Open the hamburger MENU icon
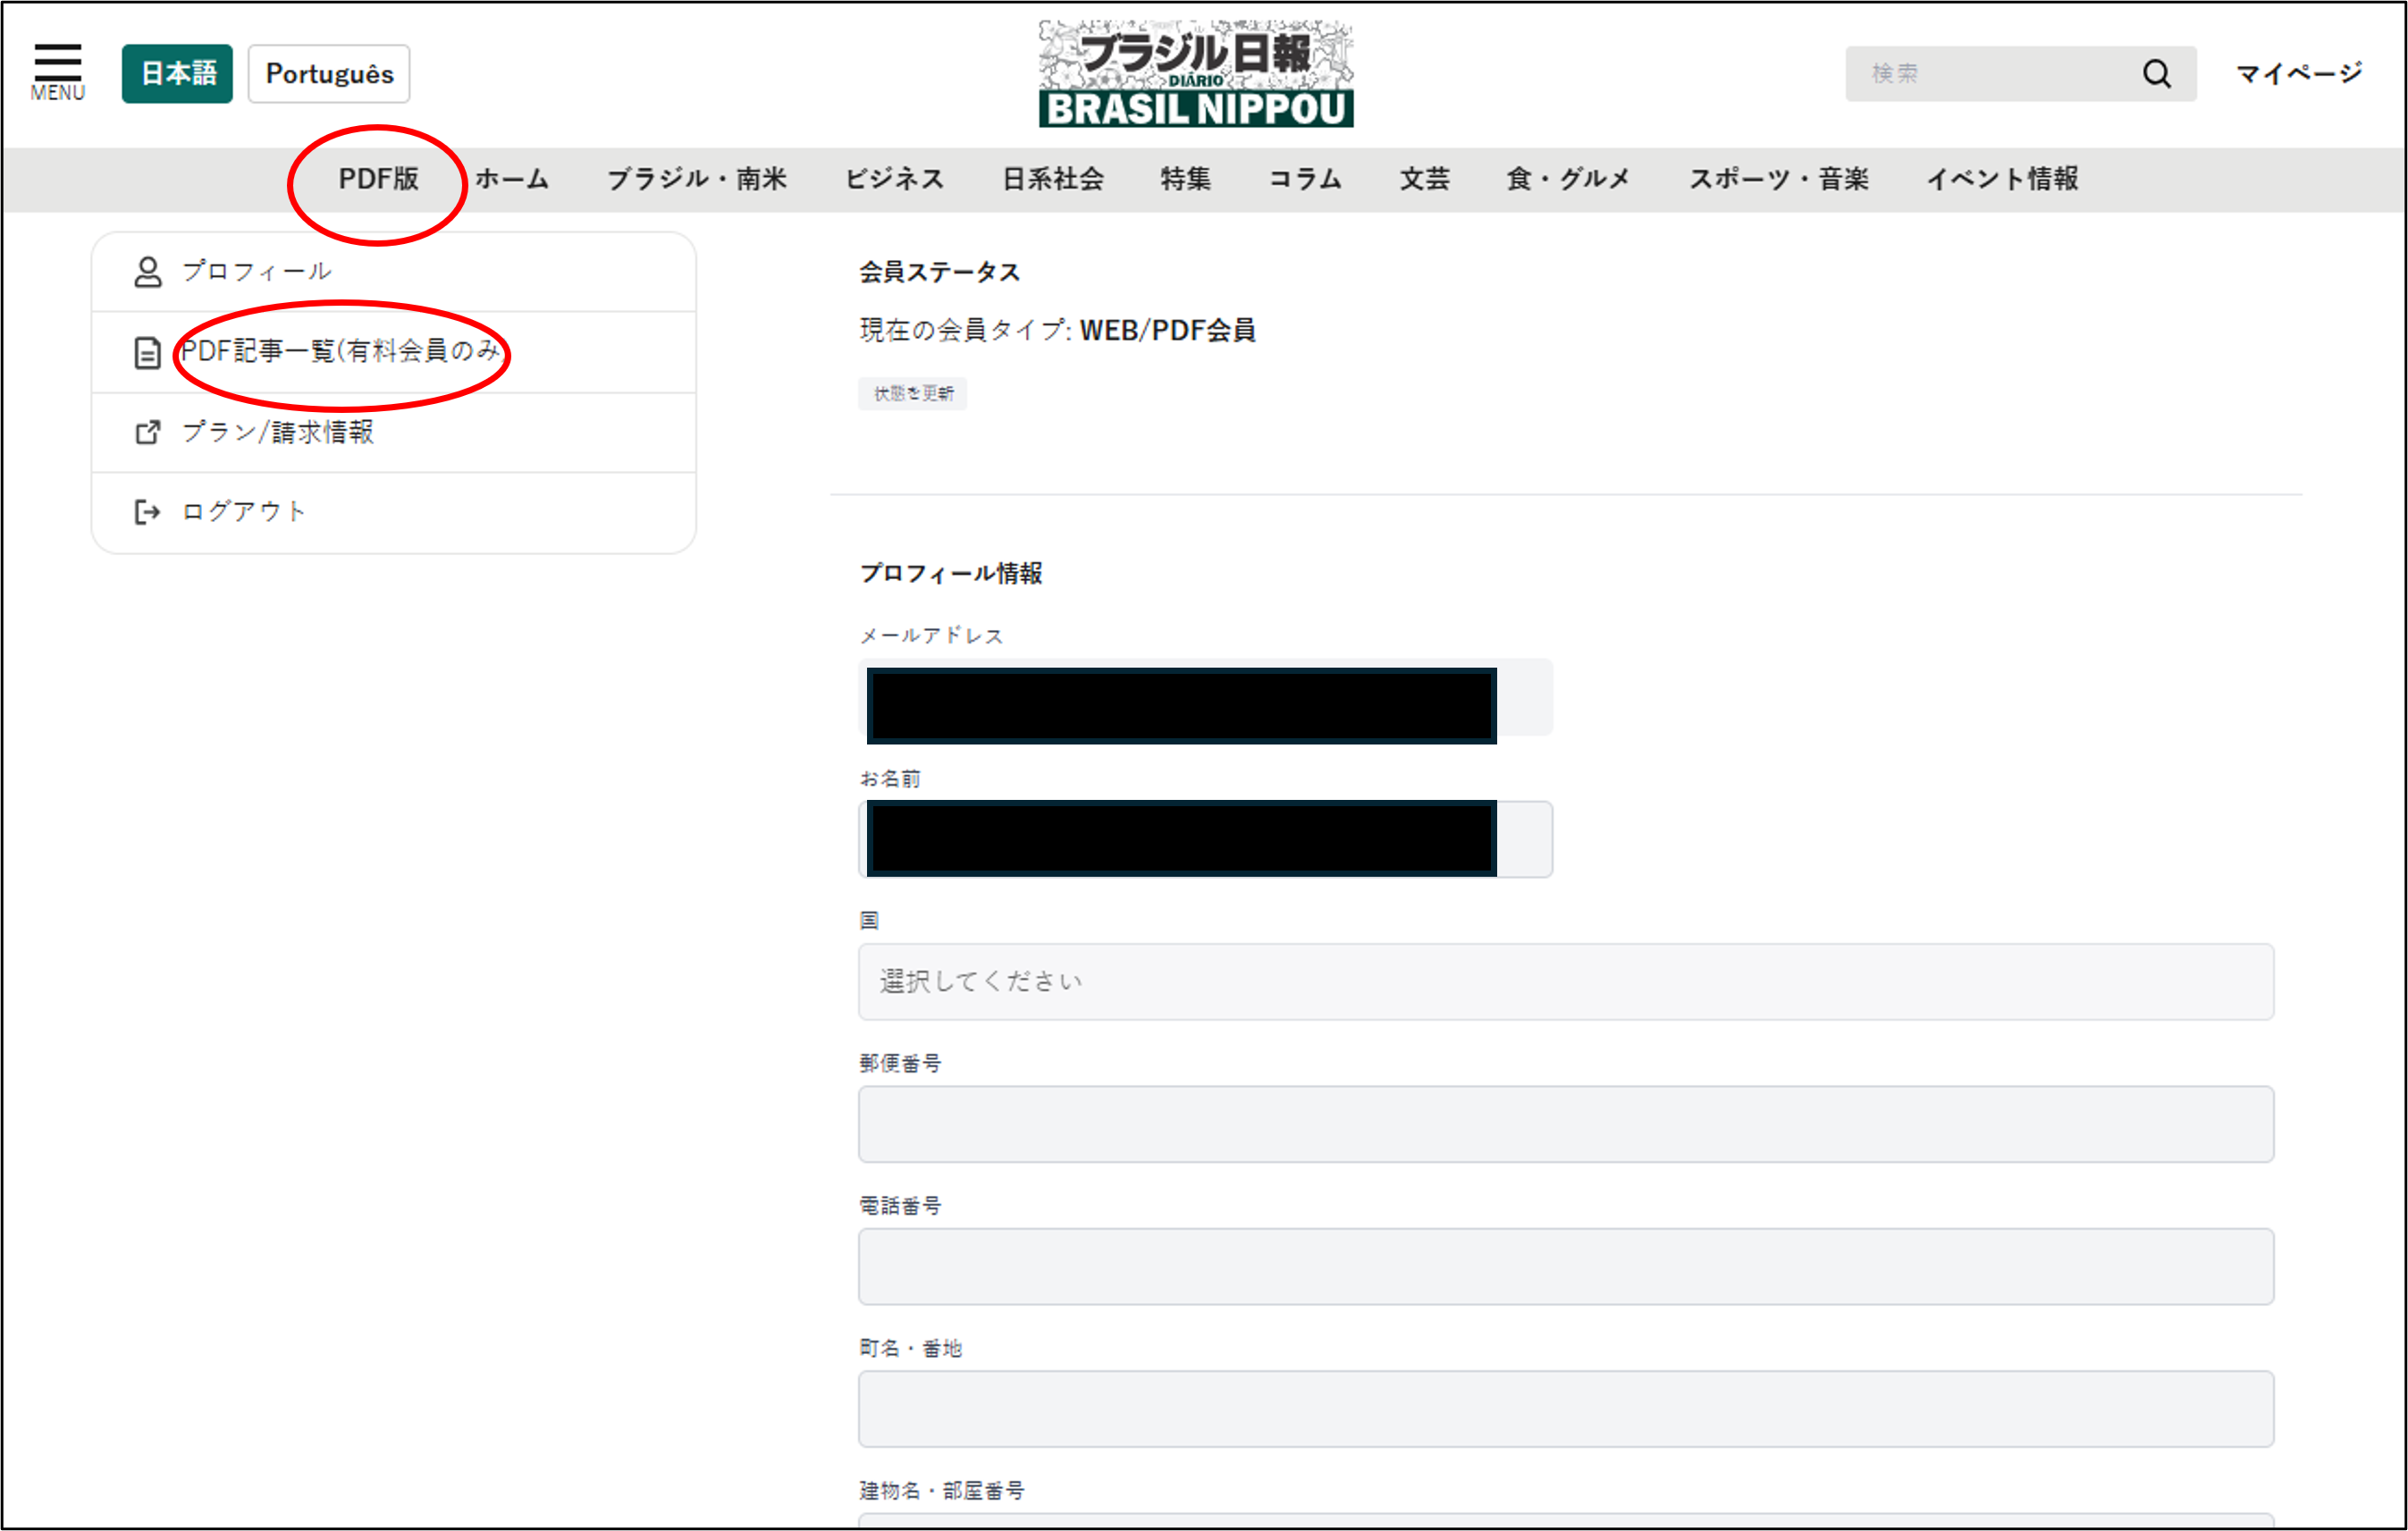Viewport: 2408px width, 1531px height. pos(58,71)
